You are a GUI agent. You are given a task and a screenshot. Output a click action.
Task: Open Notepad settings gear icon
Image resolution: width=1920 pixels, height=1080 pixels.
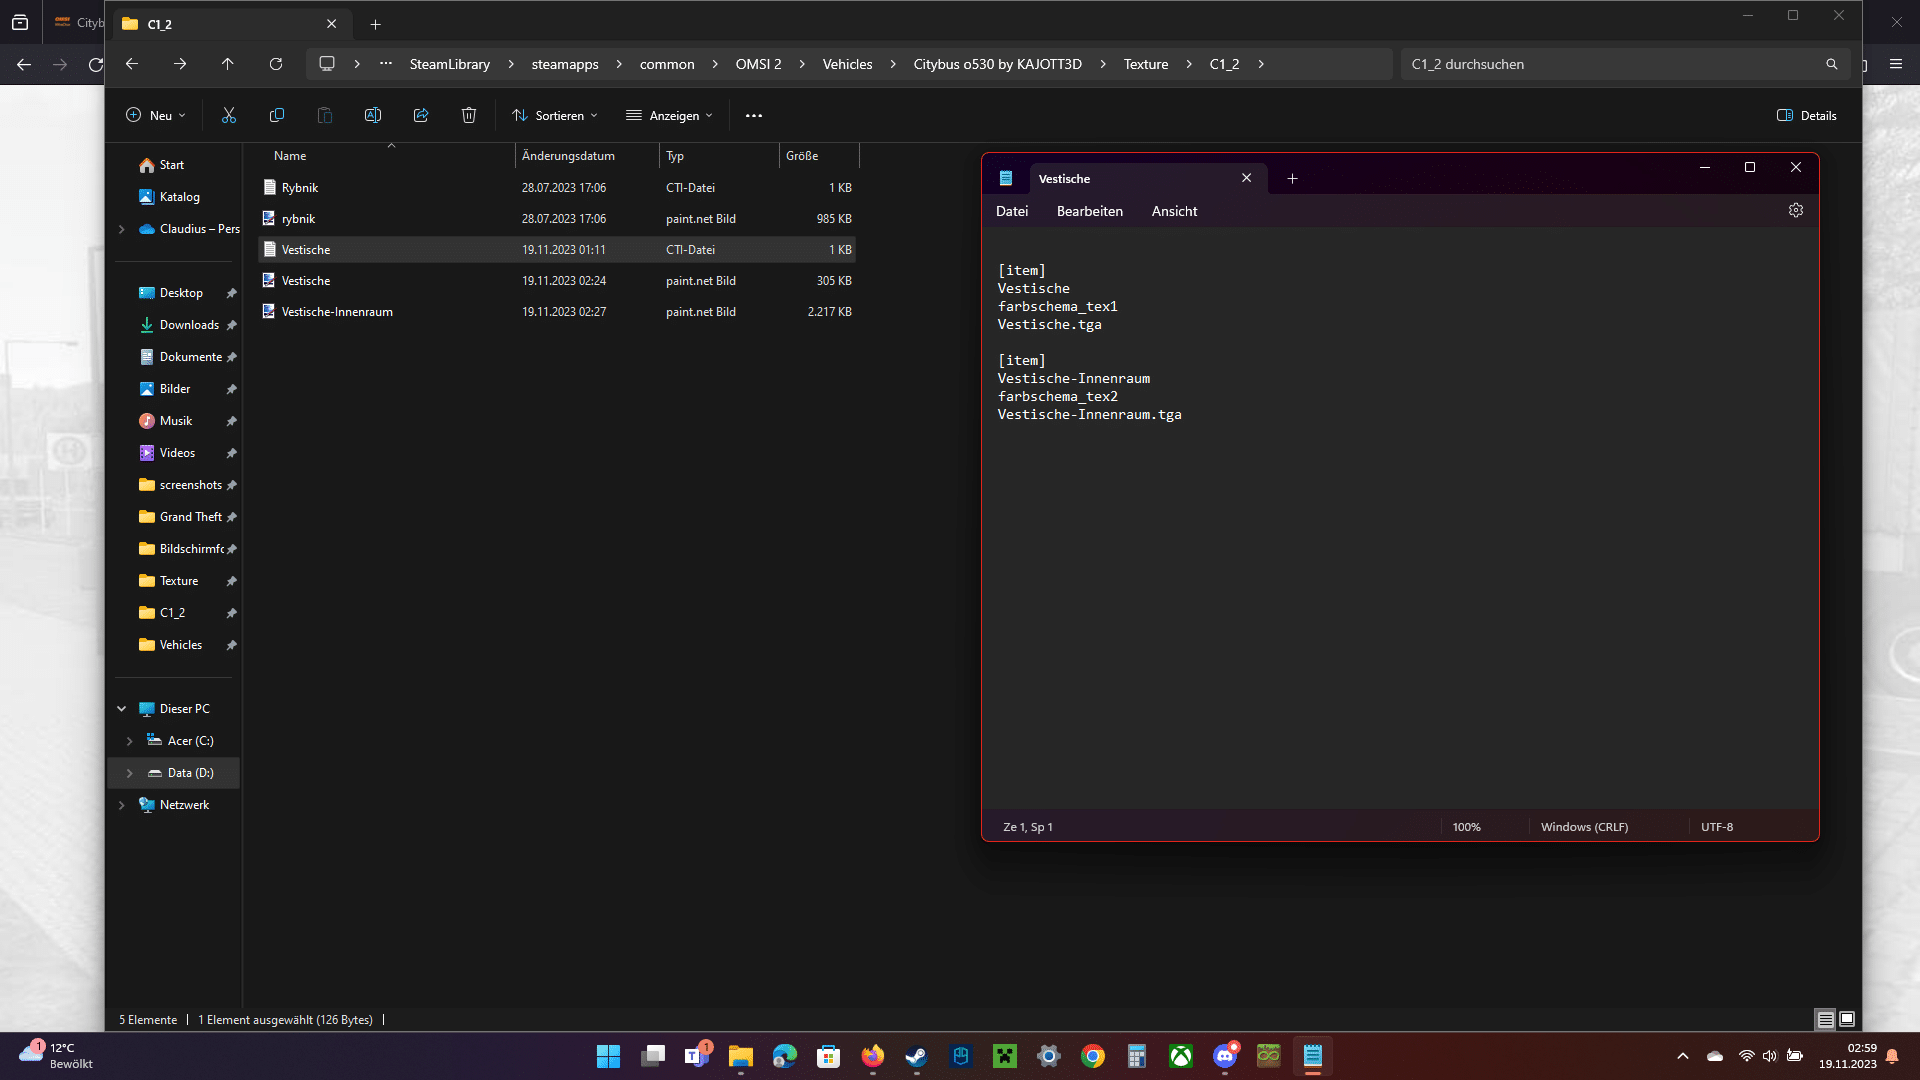(x=1796, y=211)
